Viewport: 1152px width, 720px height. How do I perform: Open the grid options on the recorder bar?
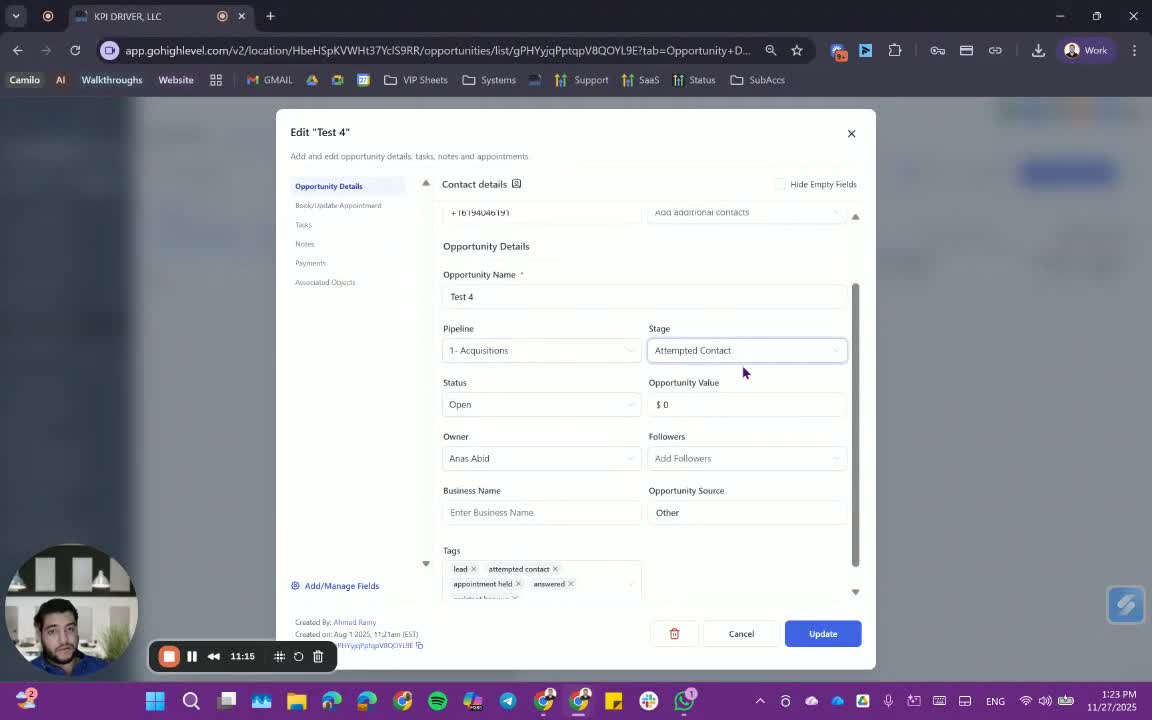point(279,657)
